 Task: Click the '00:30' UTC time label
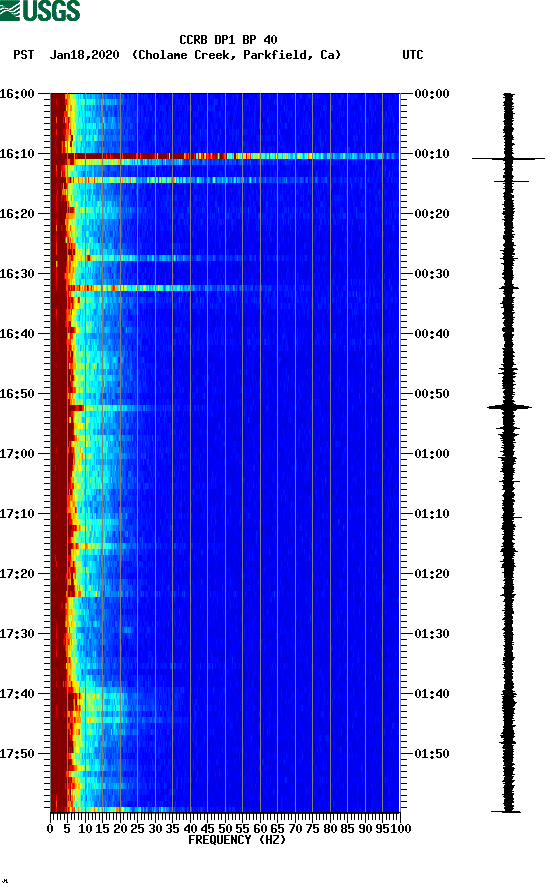(432, 274)
